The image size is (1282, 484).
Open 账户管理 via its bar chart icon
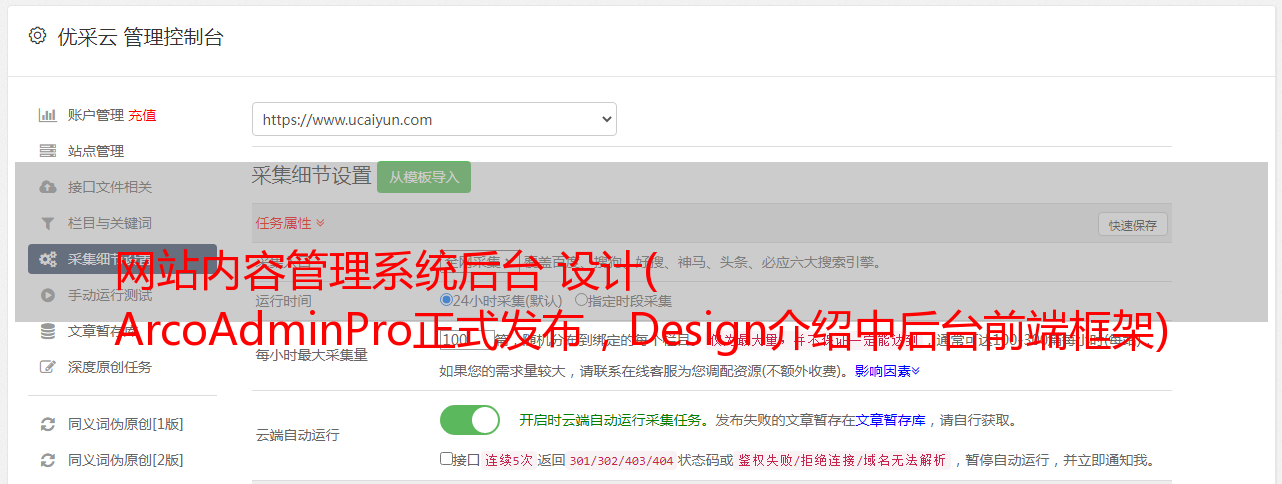point(47,115)
